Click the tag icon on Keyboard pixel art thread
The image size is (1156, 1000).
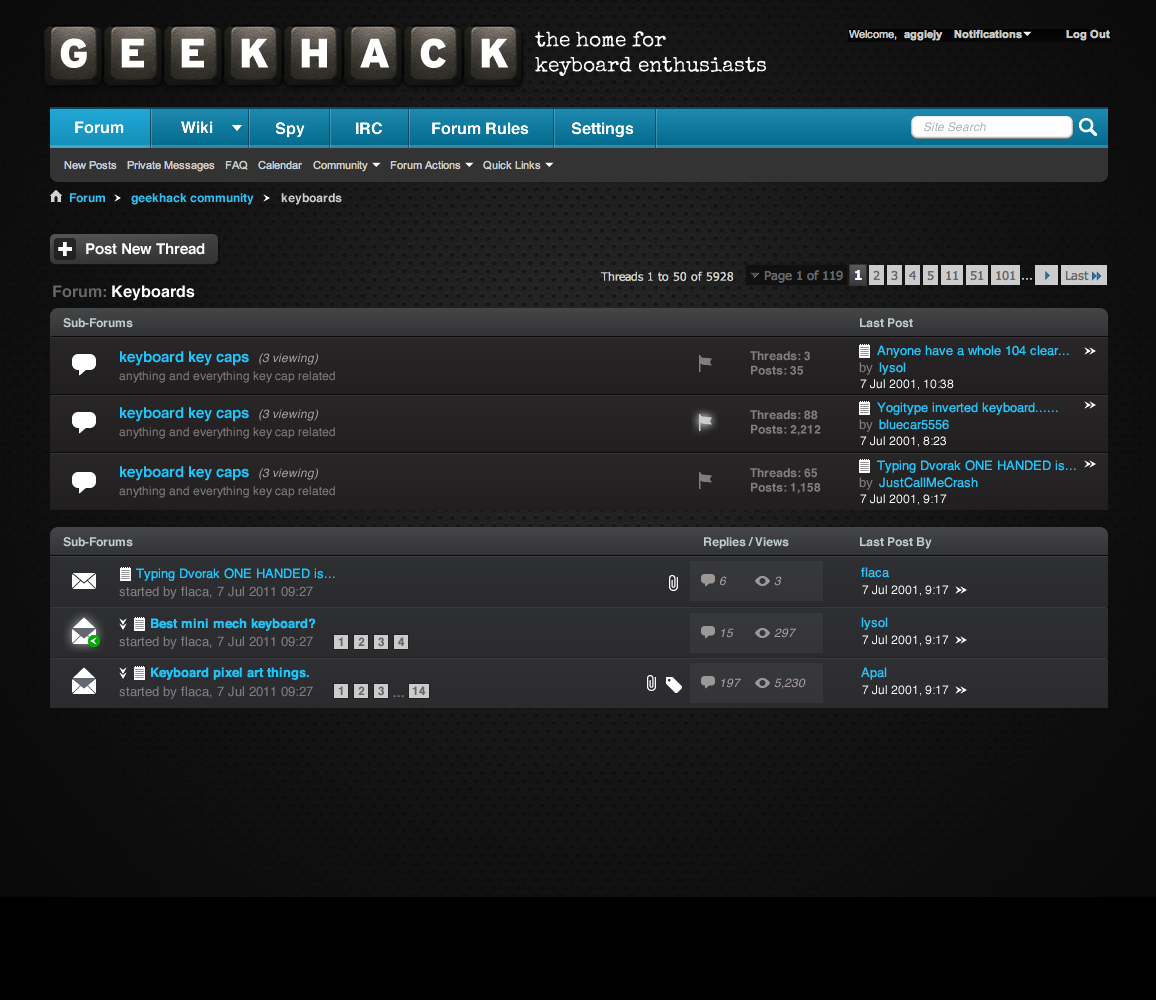pos(674,684)
